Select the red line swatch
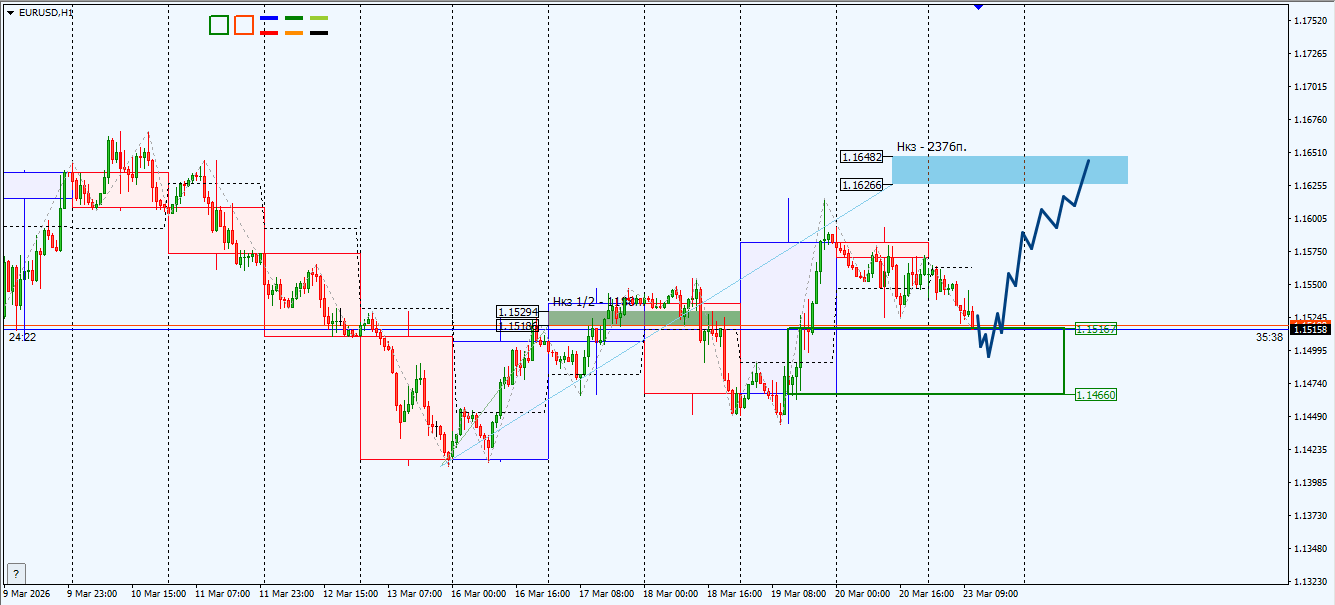Screen dimensions: 1335x605 pyautogui.click(x=269, y=33)
